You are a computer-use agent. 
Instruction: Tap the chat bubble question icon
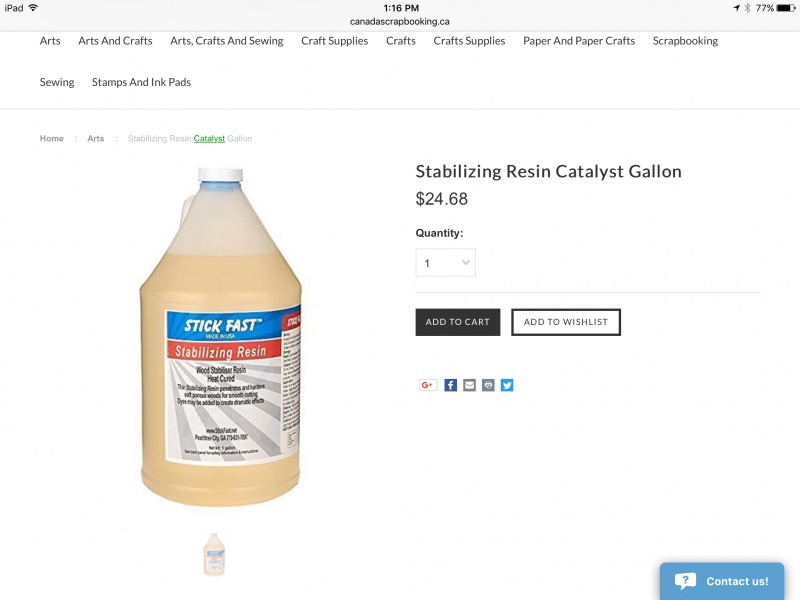[x=685, y=581]
